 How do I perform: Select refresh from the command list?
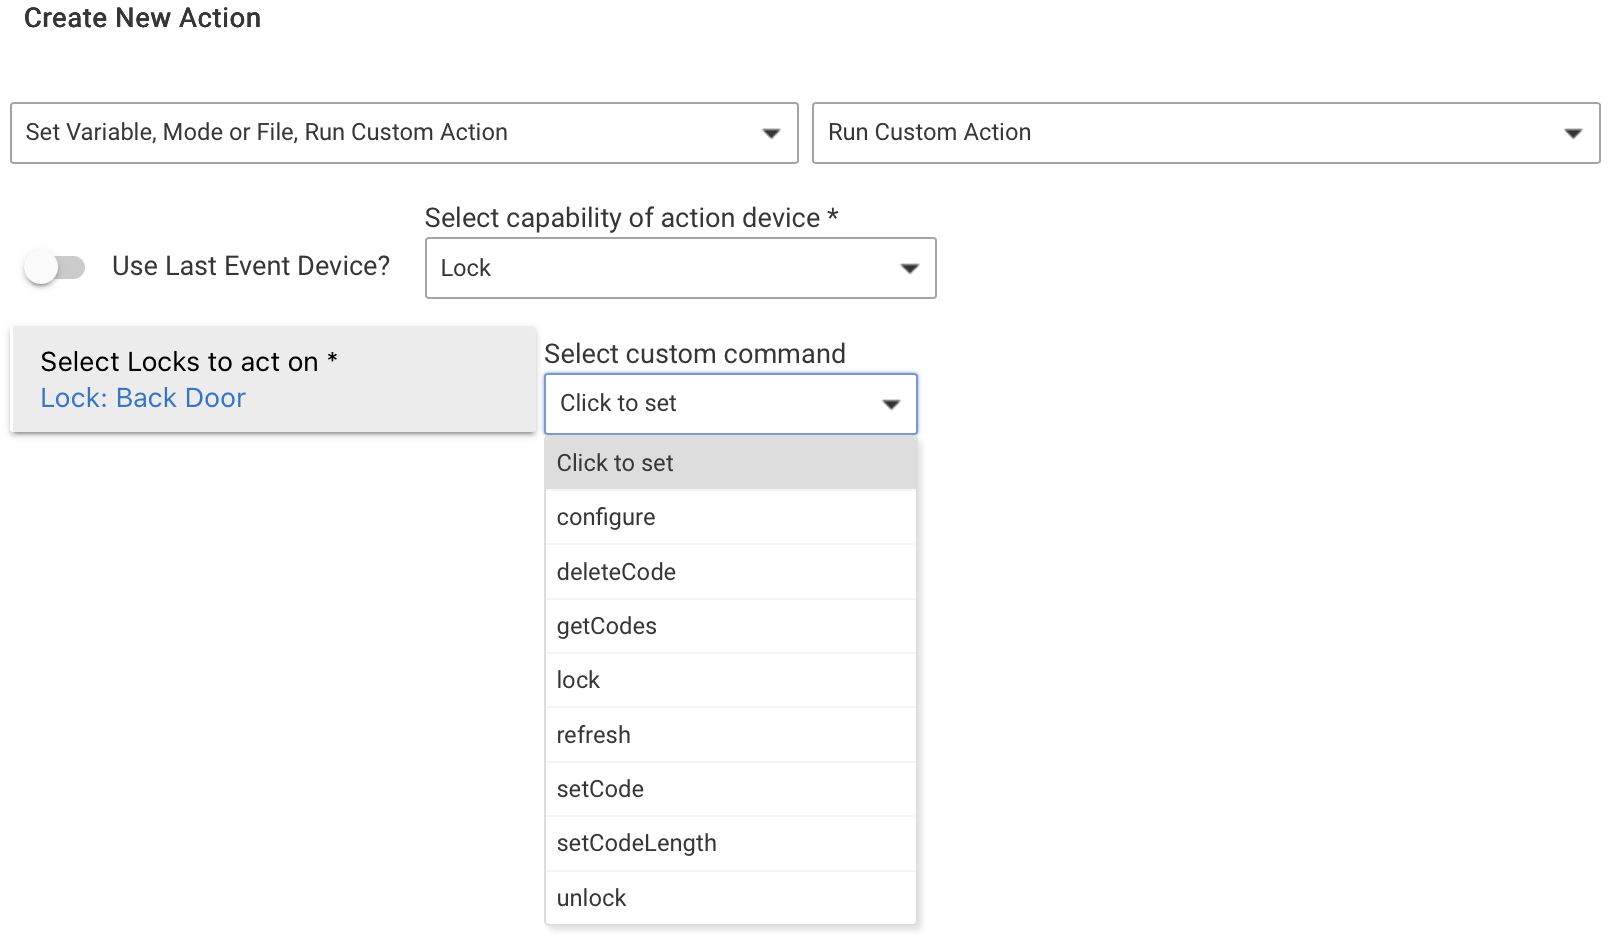(593, 734)
